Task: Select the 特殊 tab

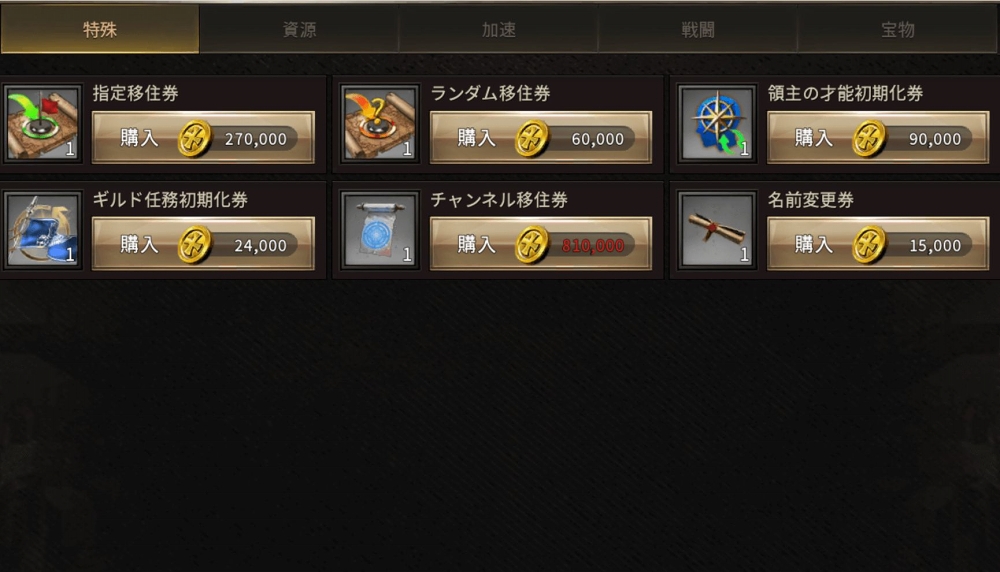Action: [100, 29]
